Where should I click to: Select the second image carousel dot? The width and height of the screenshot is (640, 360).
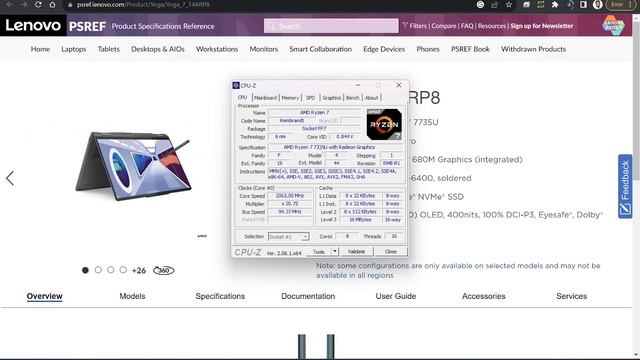pyautogui.click(x=98, y=270)
